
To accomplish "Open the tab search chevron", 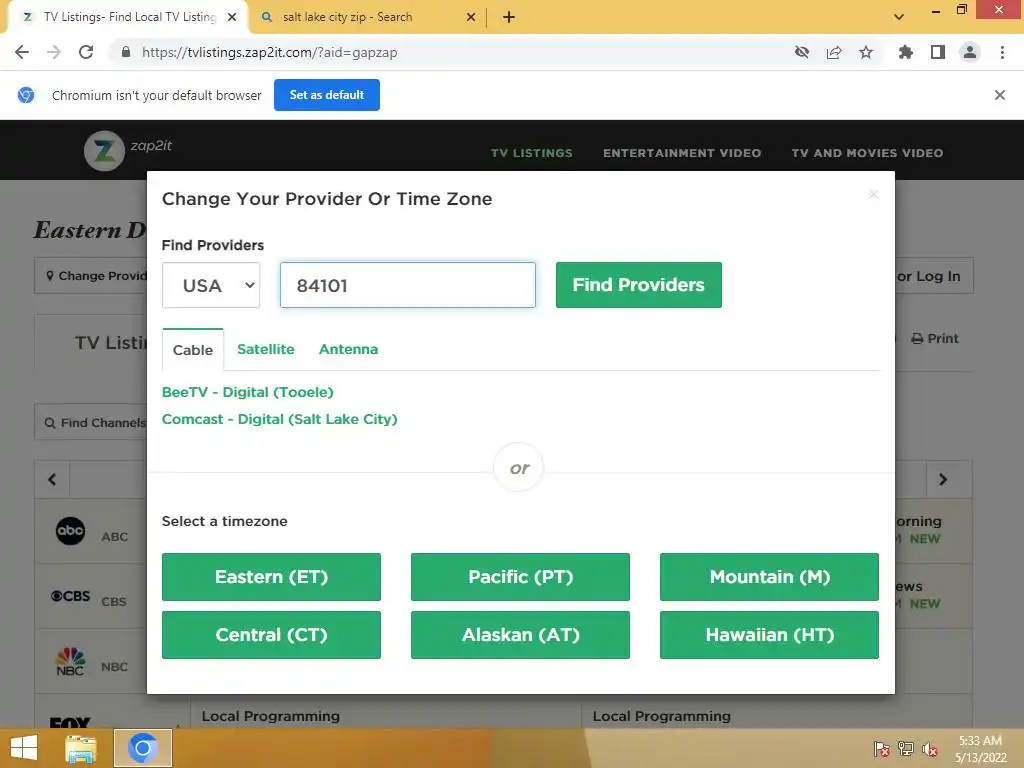I will tap(899, 18).
